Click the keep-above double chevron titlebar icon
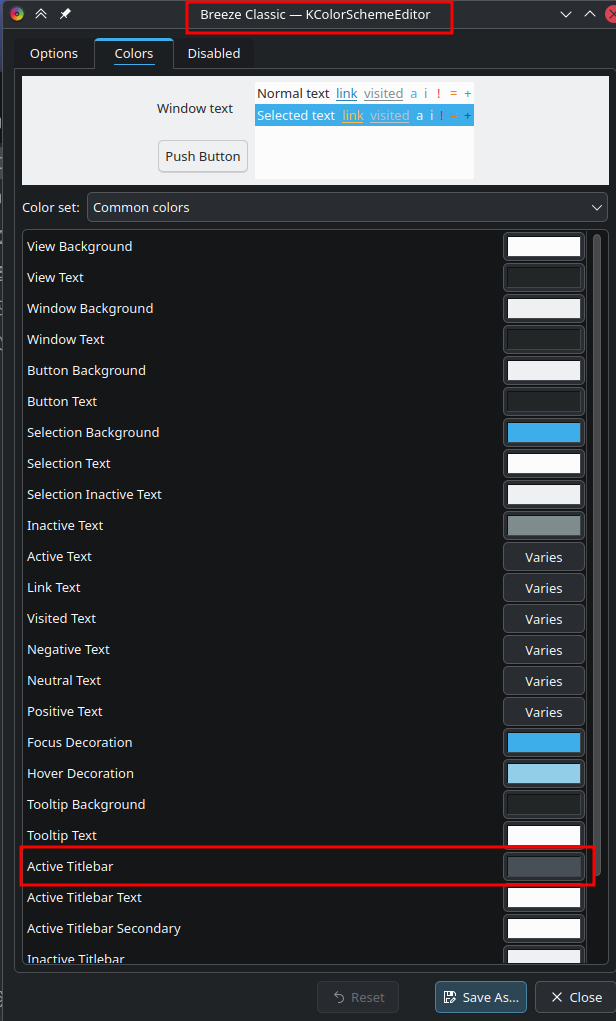Viewport: 616px width, 1021px height. pos(41,14)
